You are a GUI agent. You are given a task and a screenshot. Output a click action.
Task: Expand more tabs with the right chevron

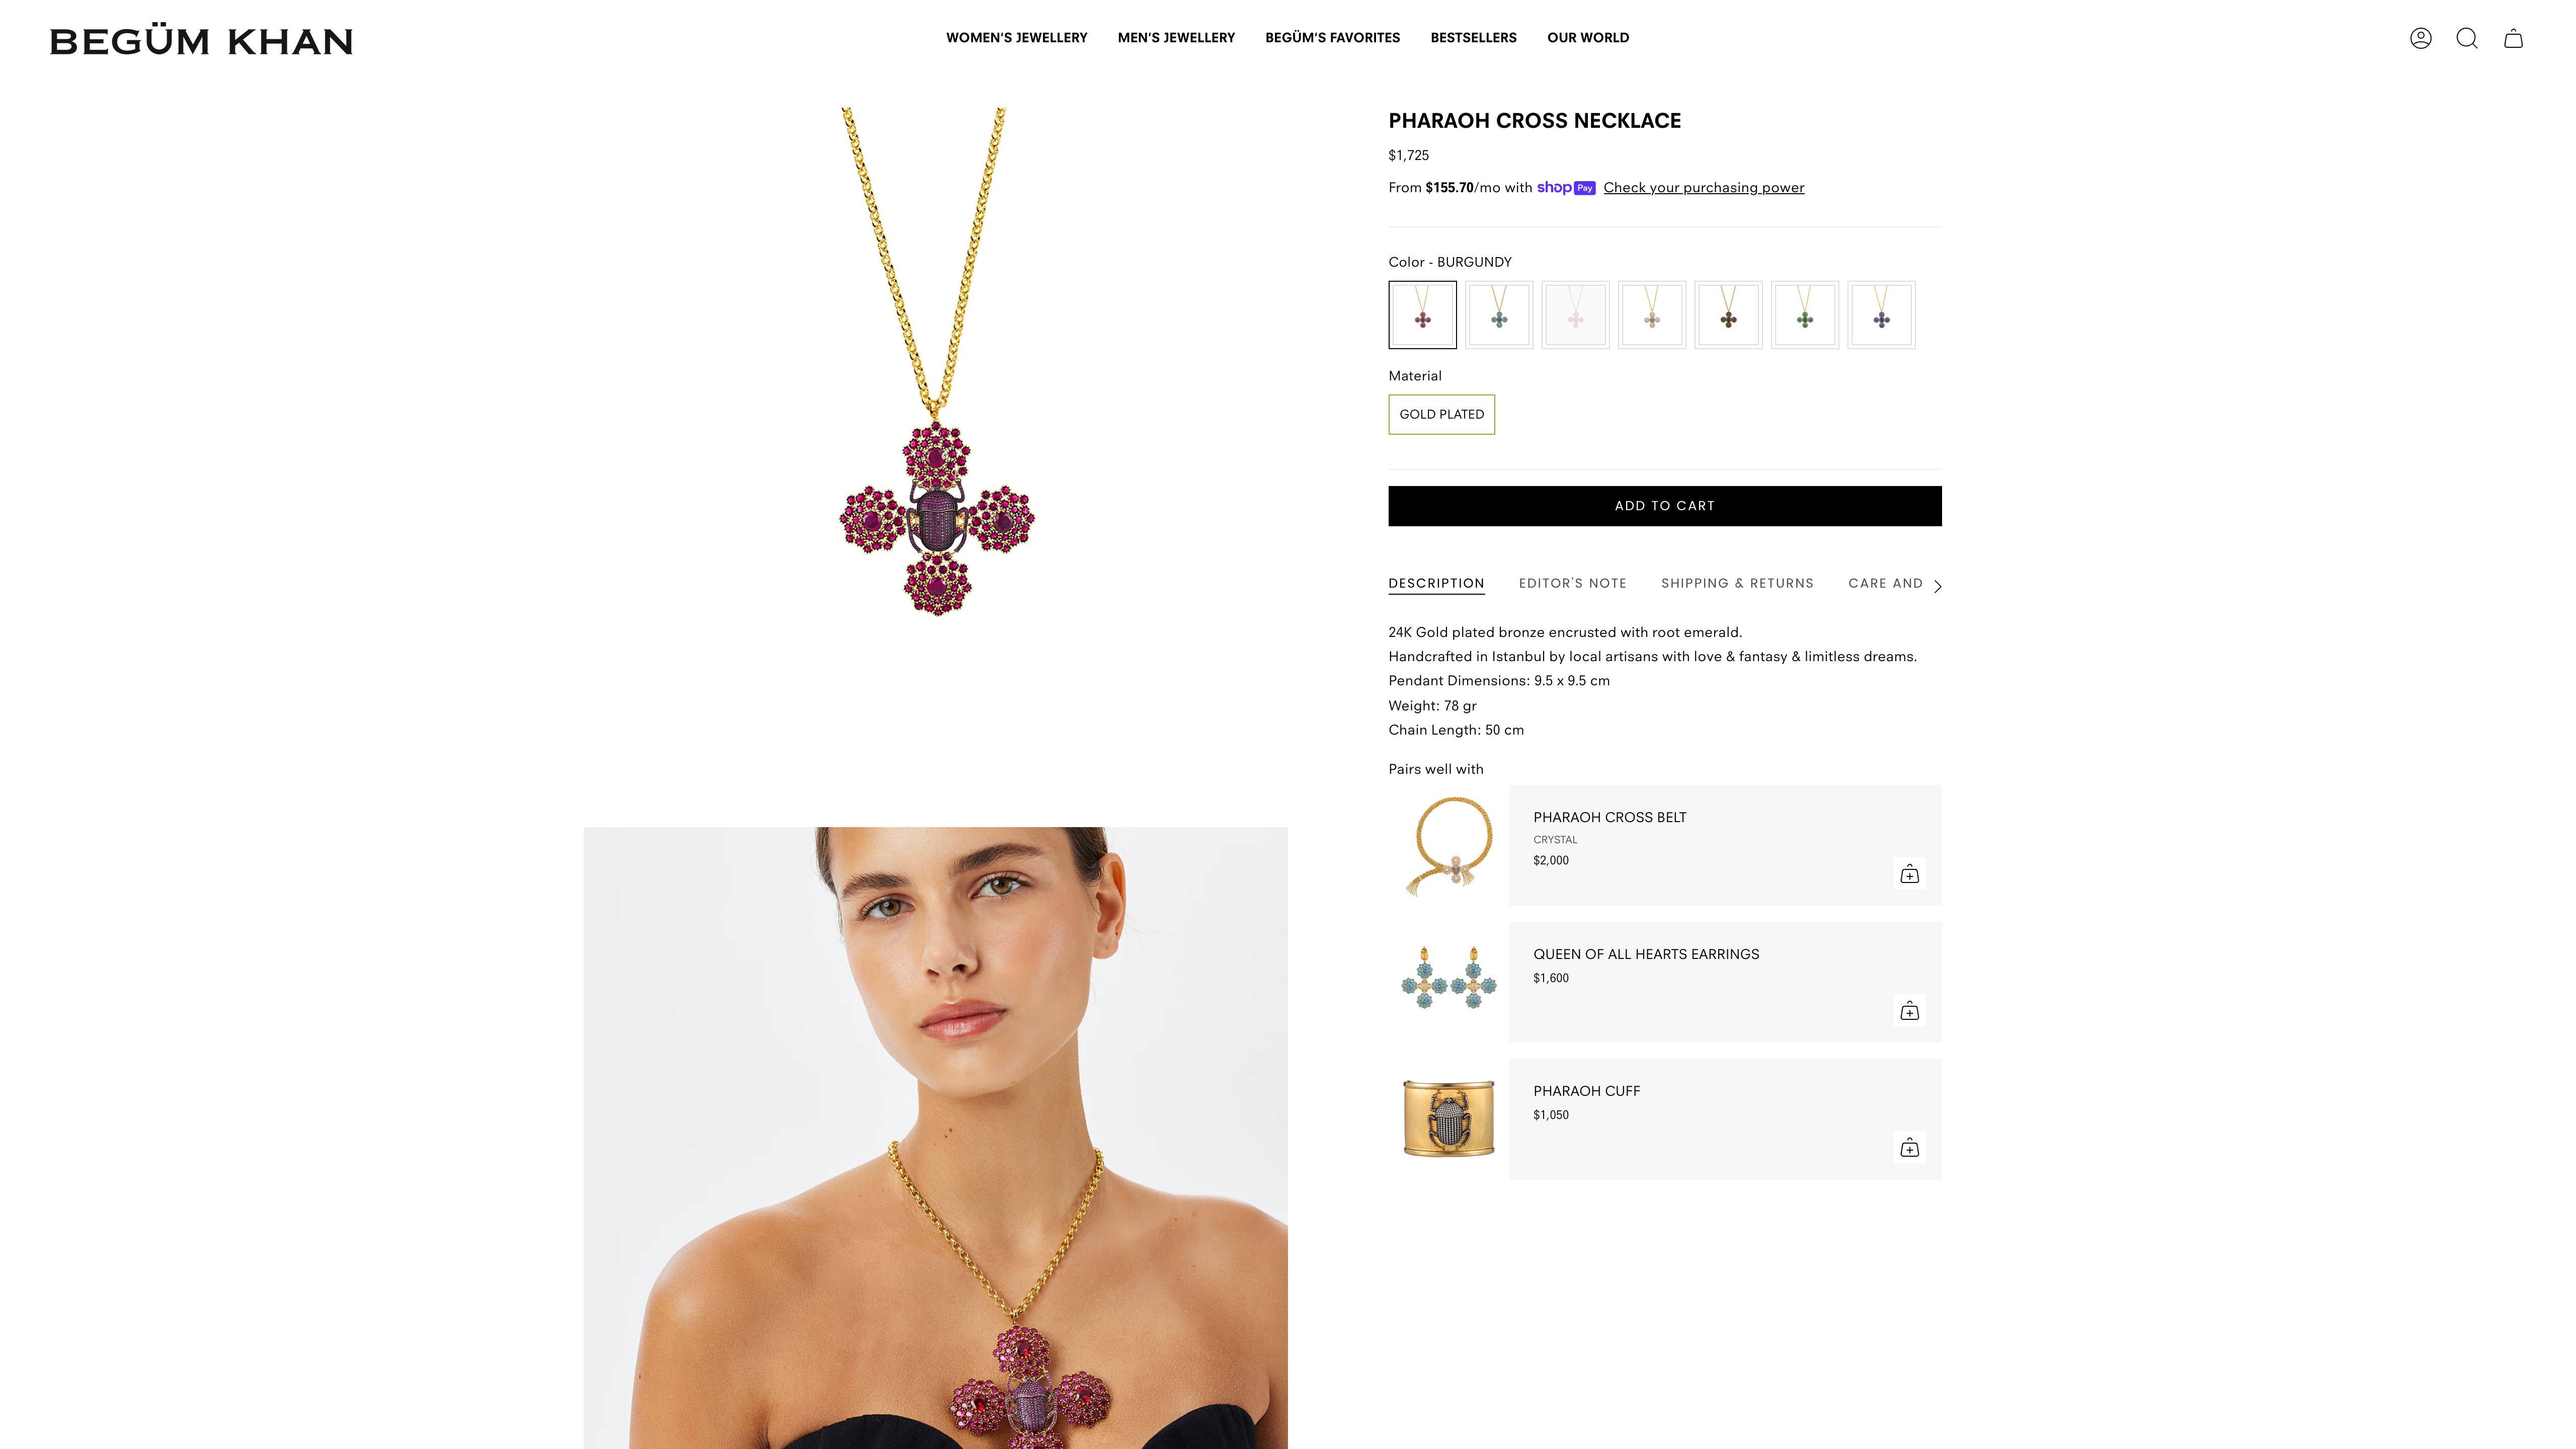pos(1937,586)
